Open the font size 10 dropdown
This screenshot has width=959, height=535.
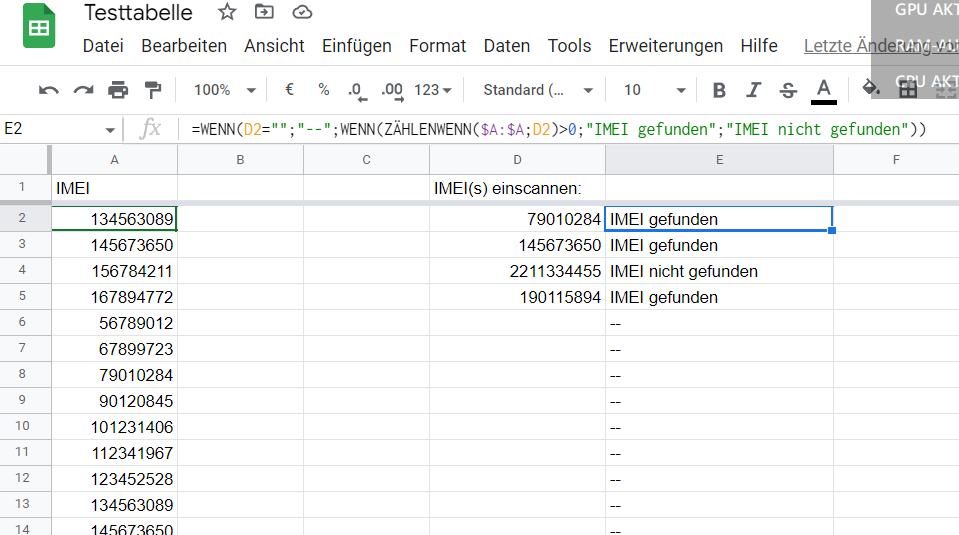(x=654, y=90)
